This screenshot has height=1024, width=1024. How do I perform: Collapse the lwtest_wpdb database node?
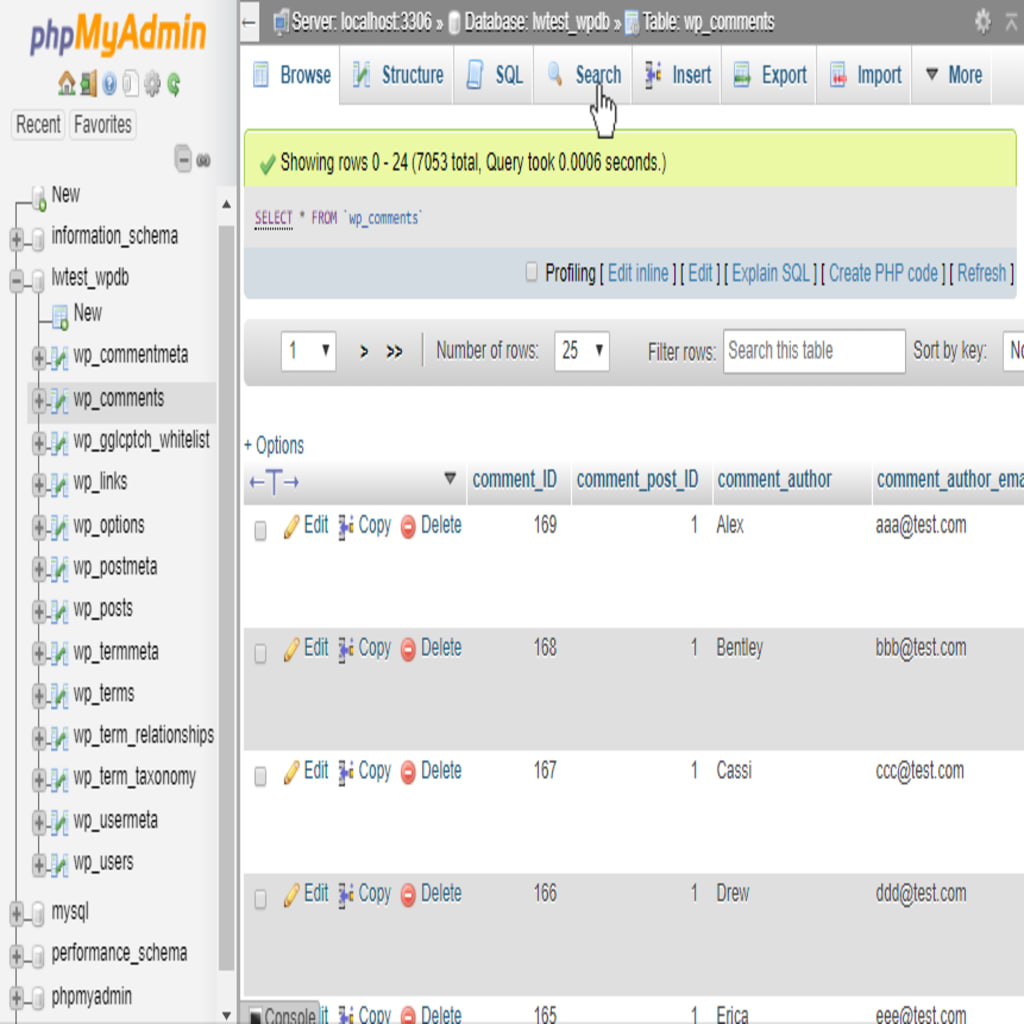pyautogui.click(x=16, y=280)
